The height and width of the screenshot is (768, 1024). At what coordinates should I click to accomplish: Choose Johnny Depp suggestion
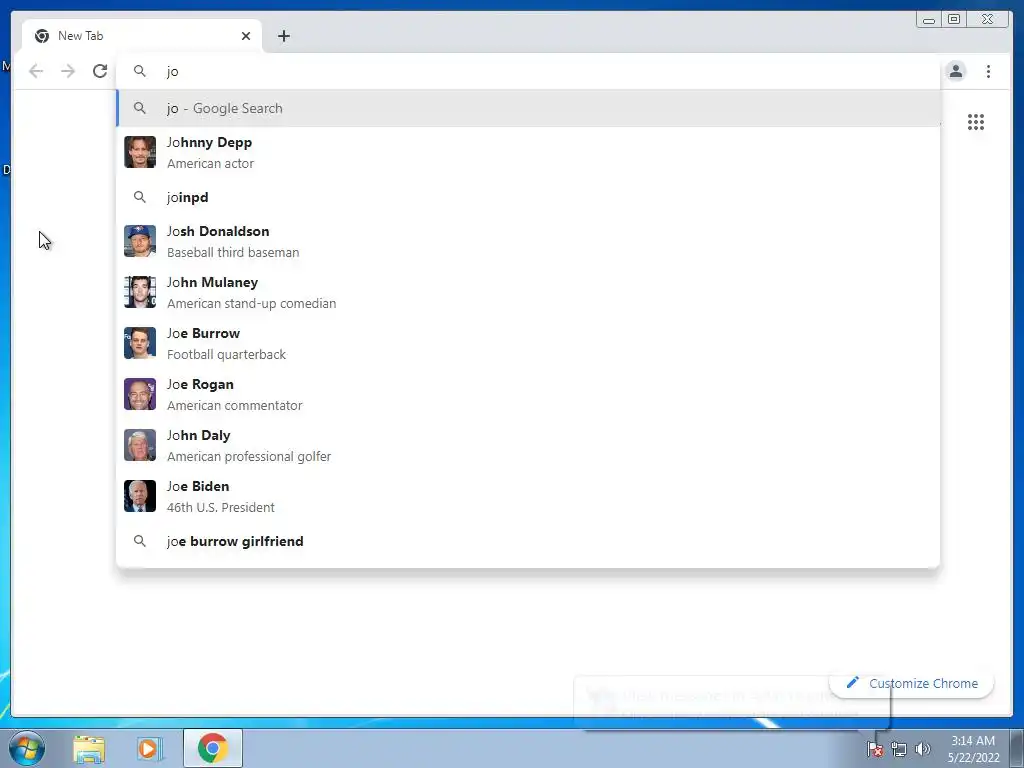(x=528, y=152)
